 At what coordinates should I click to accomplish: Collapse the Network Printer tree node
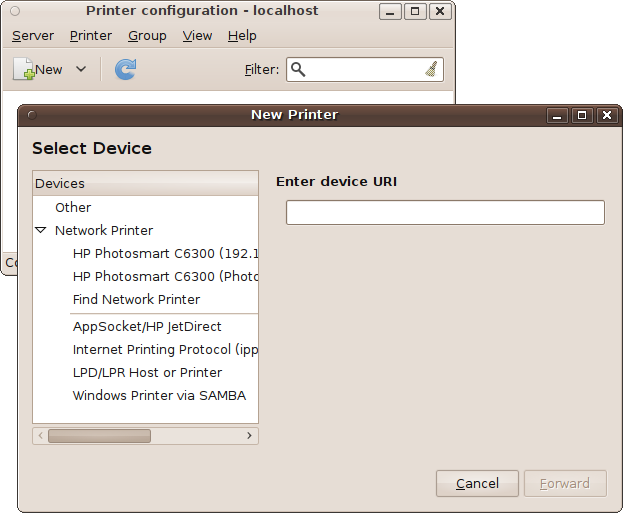click(x=41, y=230)
